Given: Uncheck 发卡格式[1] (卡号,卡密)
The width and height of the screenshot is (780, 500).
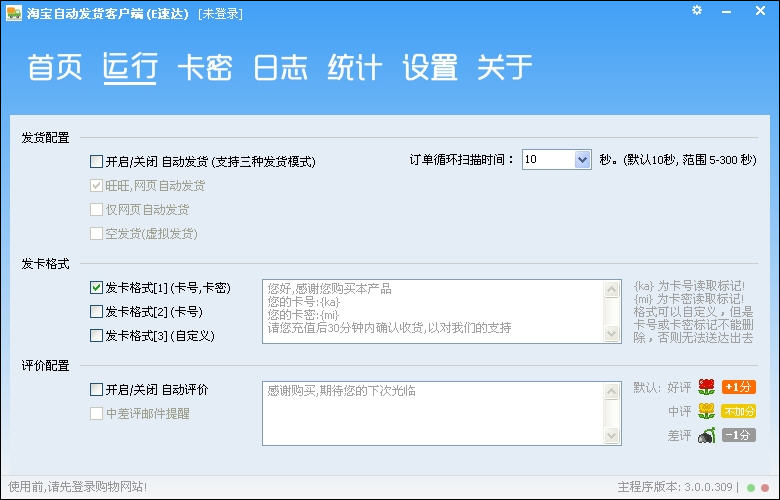Looking at the screenshot, I should click(96, 288).
